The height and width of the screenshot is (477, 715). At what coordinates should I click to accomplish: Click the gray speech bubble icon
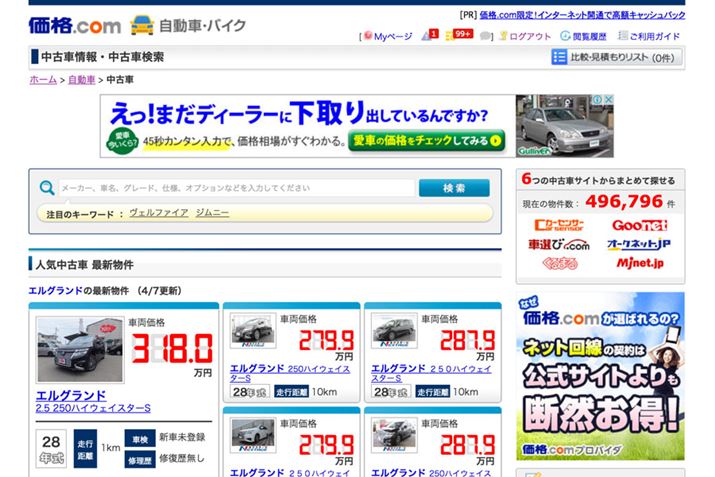coord(485,36)
